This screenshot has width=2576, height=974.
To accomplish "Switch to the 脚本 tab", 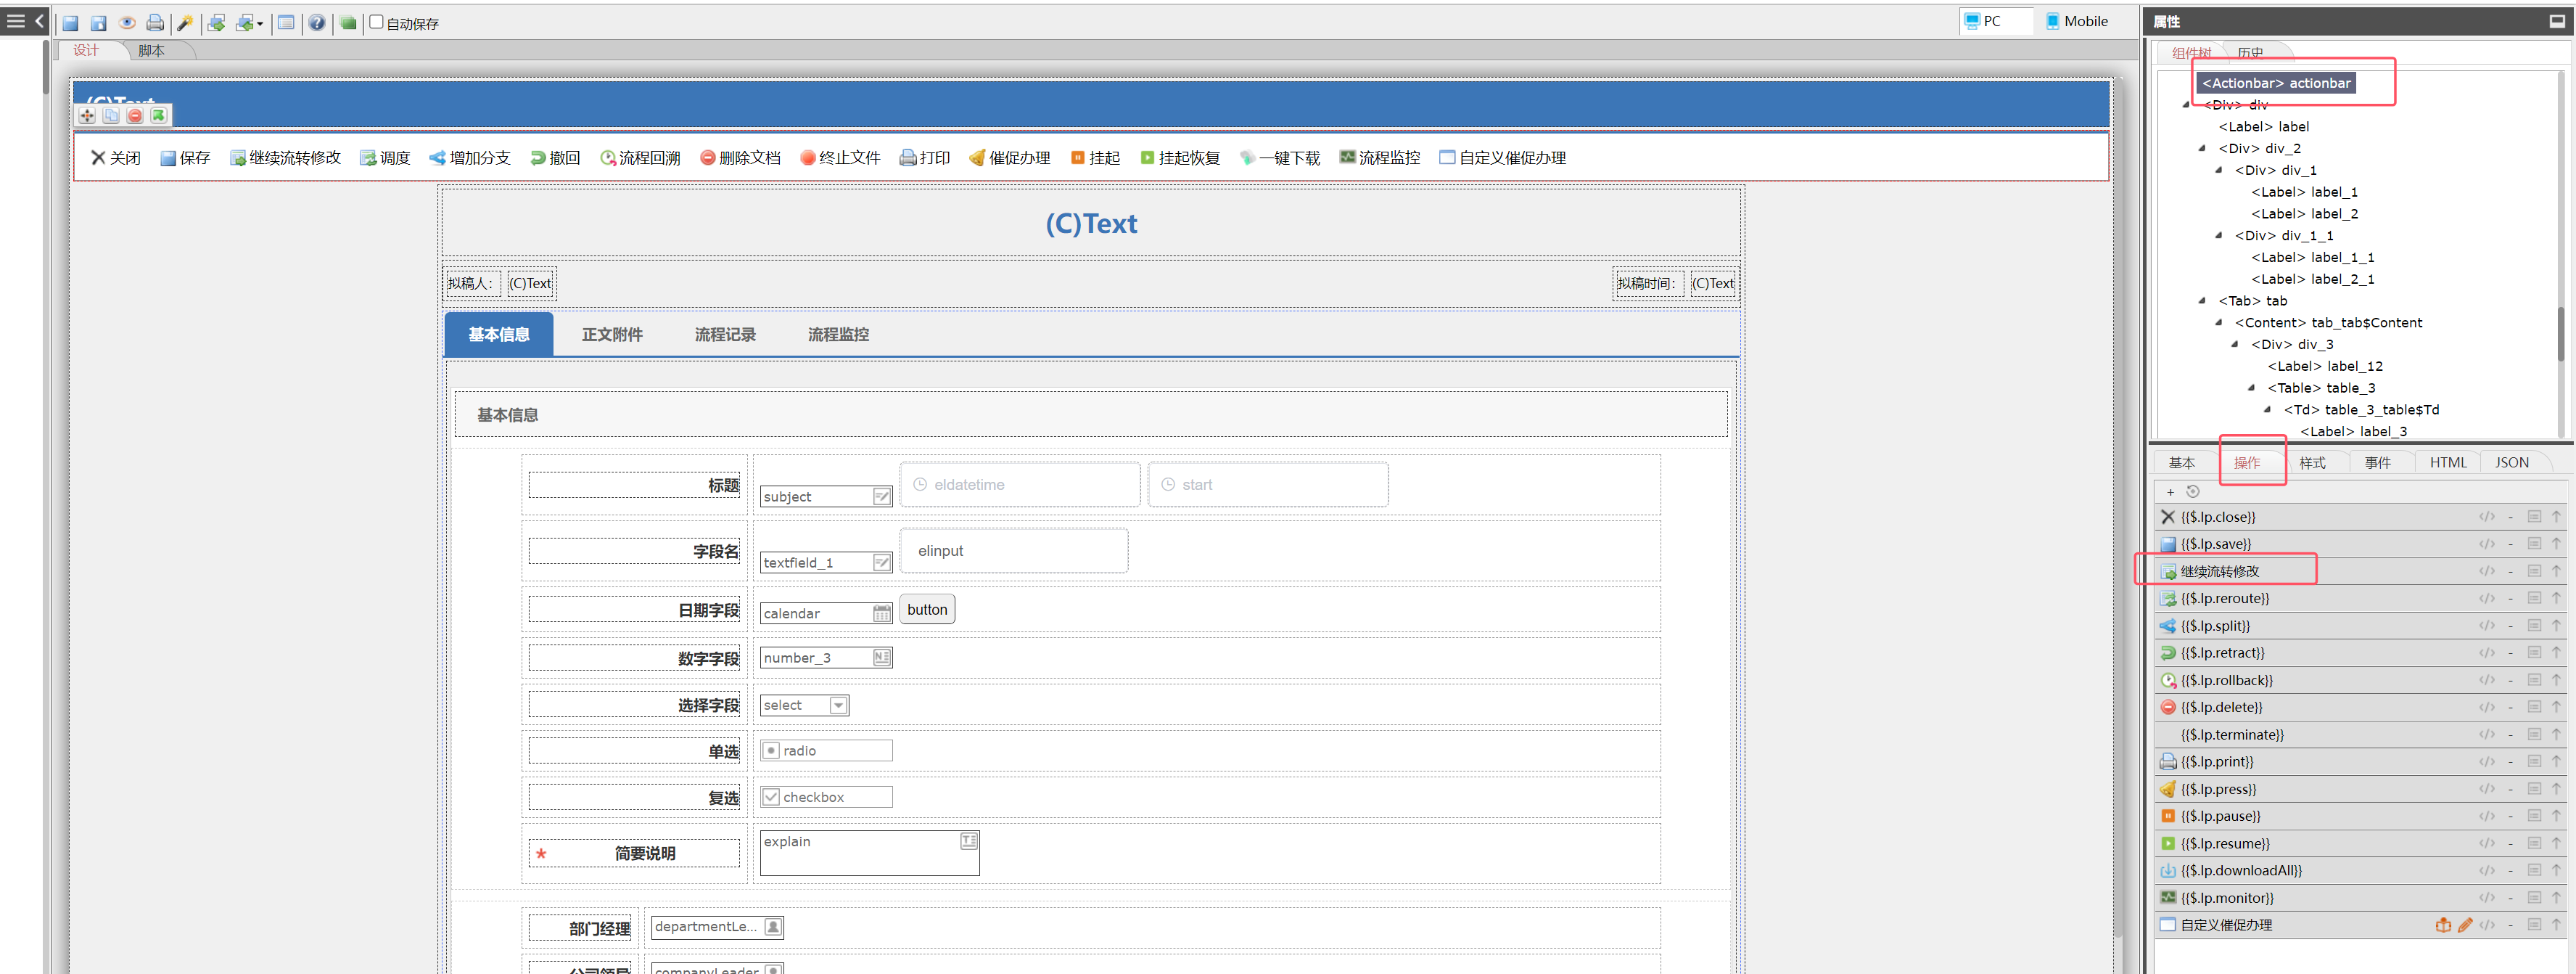I will [151, 51].
